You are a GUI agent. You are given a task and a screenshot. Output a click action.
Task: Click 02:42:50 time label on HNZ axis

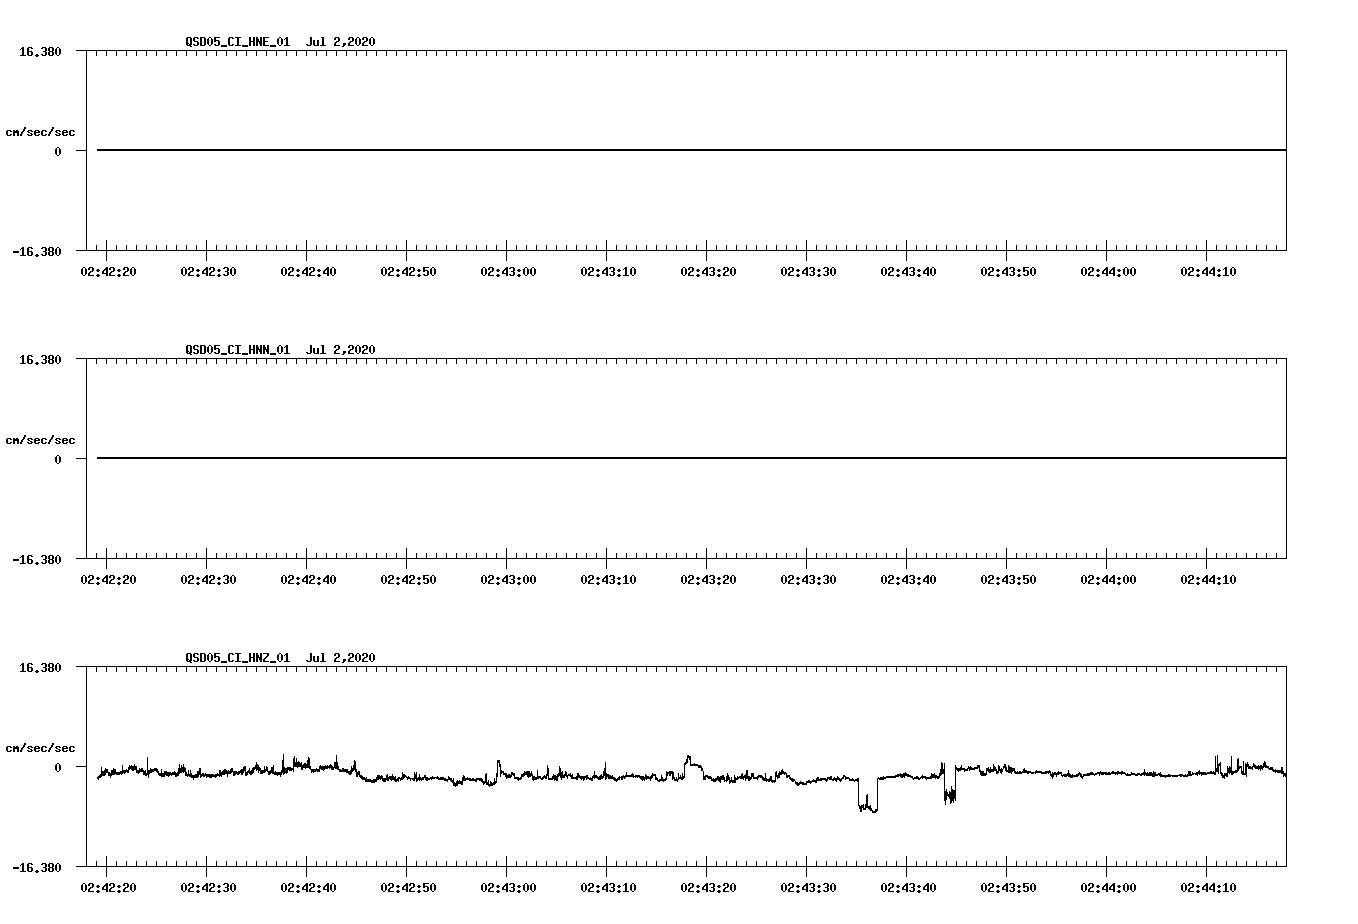pos(408,887)
